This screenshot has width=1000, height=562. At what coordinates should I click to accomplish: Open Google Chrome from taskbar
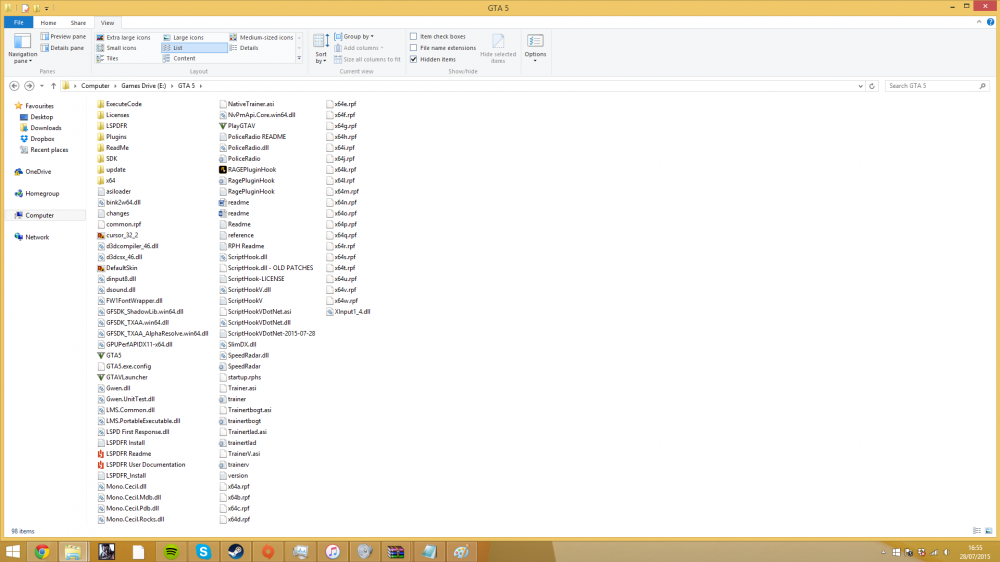[x=42, y=551]
